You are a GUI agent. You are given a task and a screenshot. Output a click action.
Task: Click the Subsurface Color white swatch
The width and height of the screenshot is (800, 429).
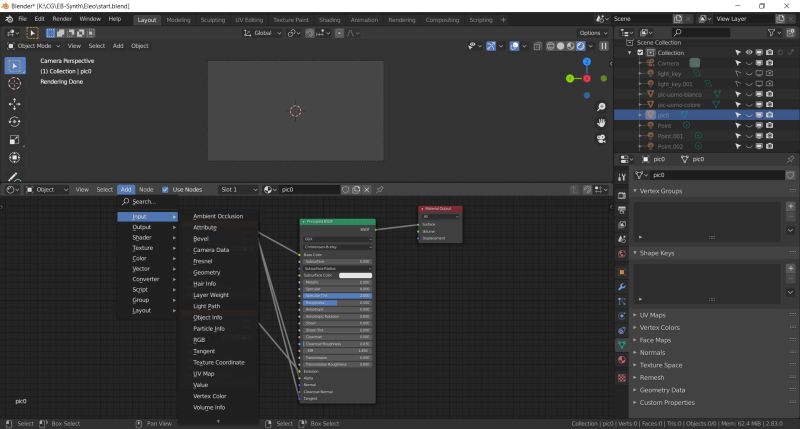(x=356, y=275)
